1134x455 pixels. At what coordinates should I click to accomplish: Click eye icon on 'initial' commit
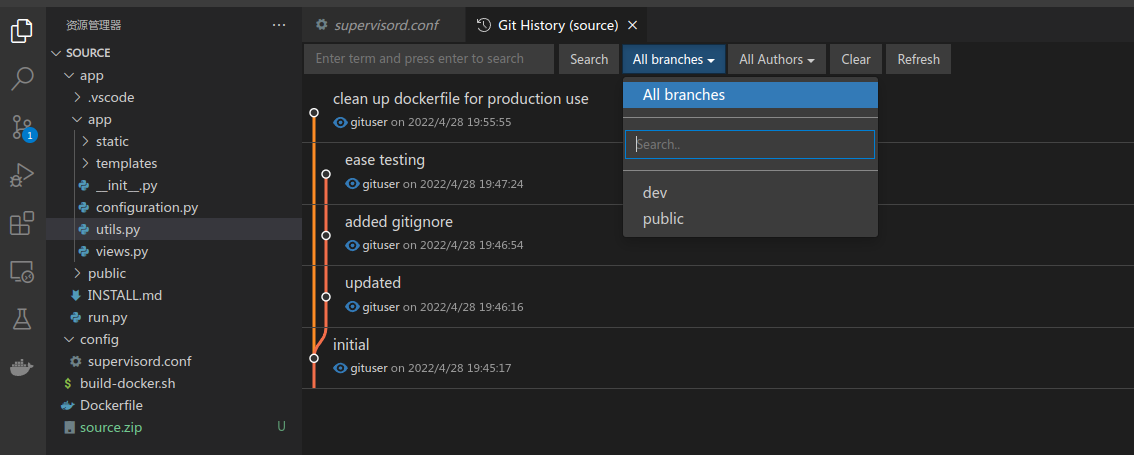(x=340, y=368)
